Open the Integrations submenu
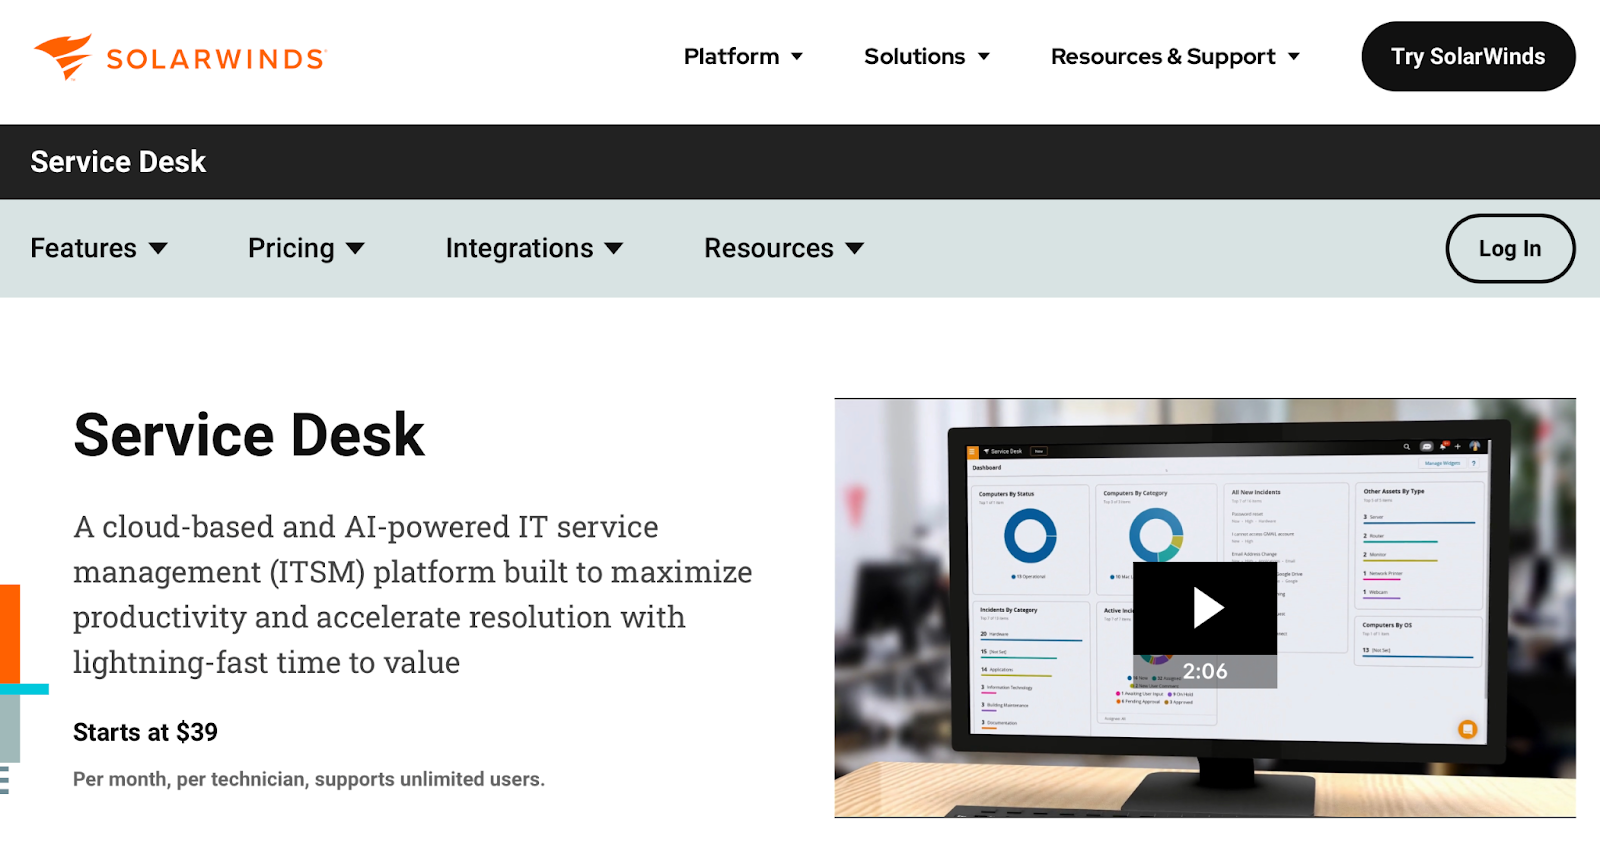Viewport: 1600px width, 841px height. point(519,248)
